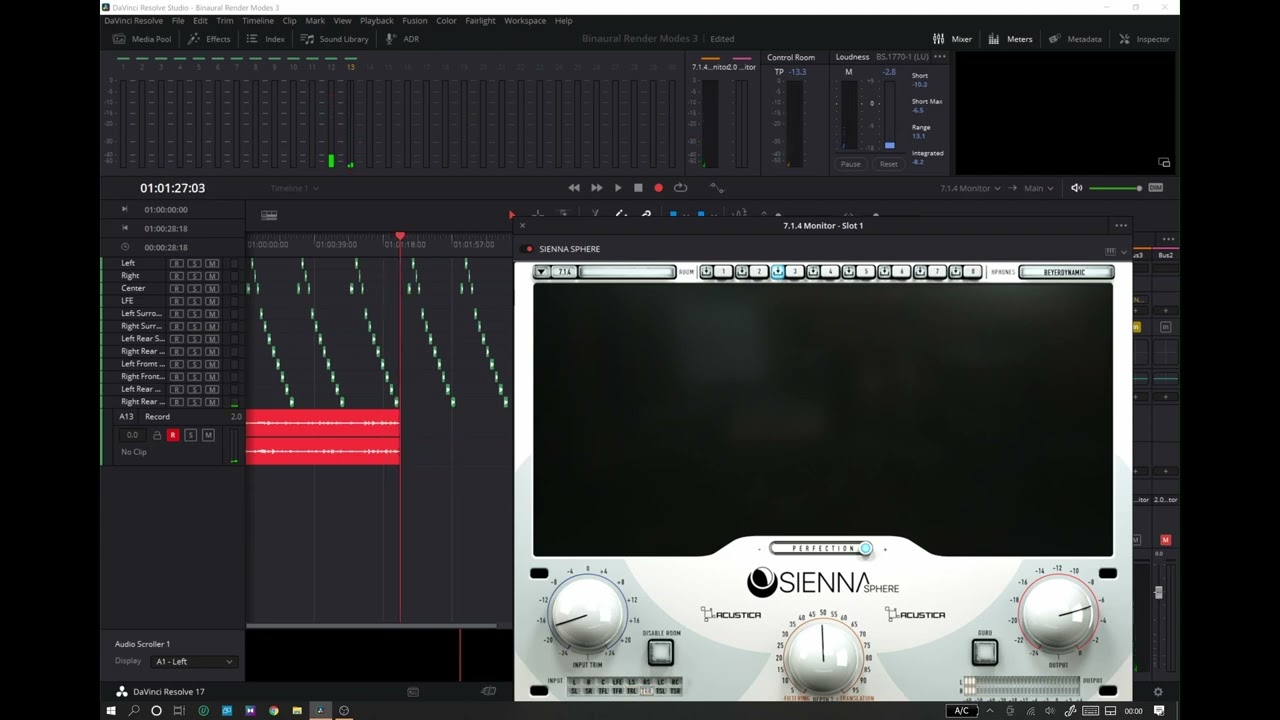Viewport: 1280px width, 720px height.
Task: Mute track A13
Action: (x=208, y=435)
